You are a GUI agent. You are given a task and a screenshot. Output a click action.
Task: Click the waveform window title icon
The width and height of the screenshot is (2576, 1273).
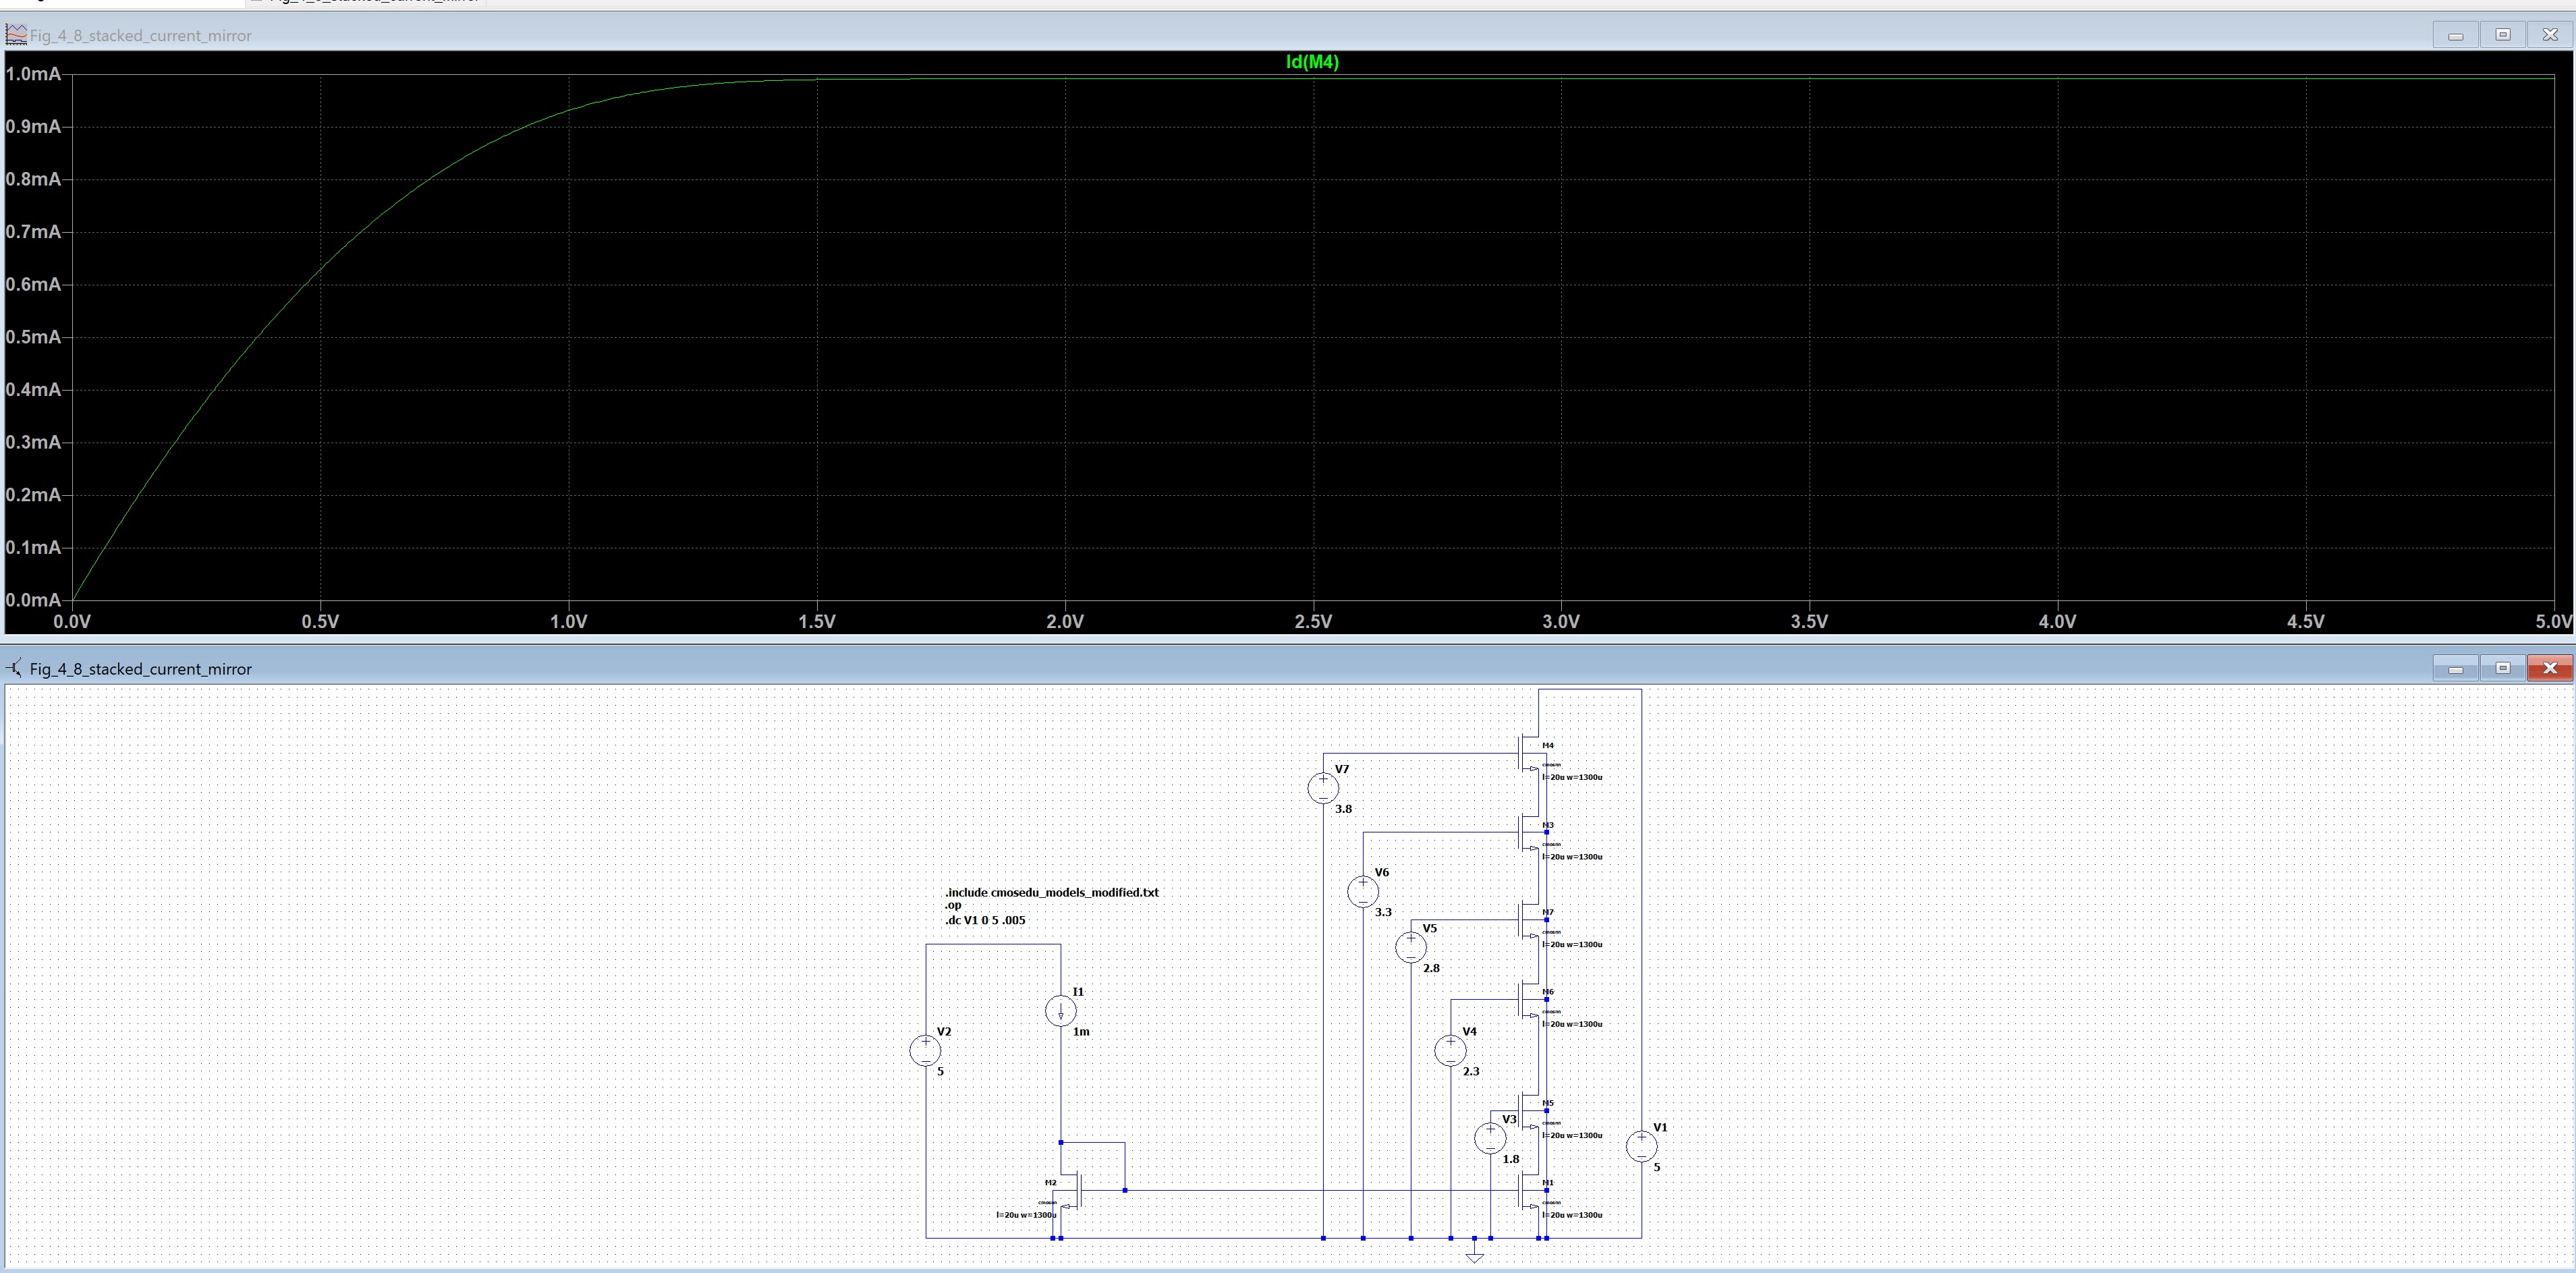pos(16,35)
